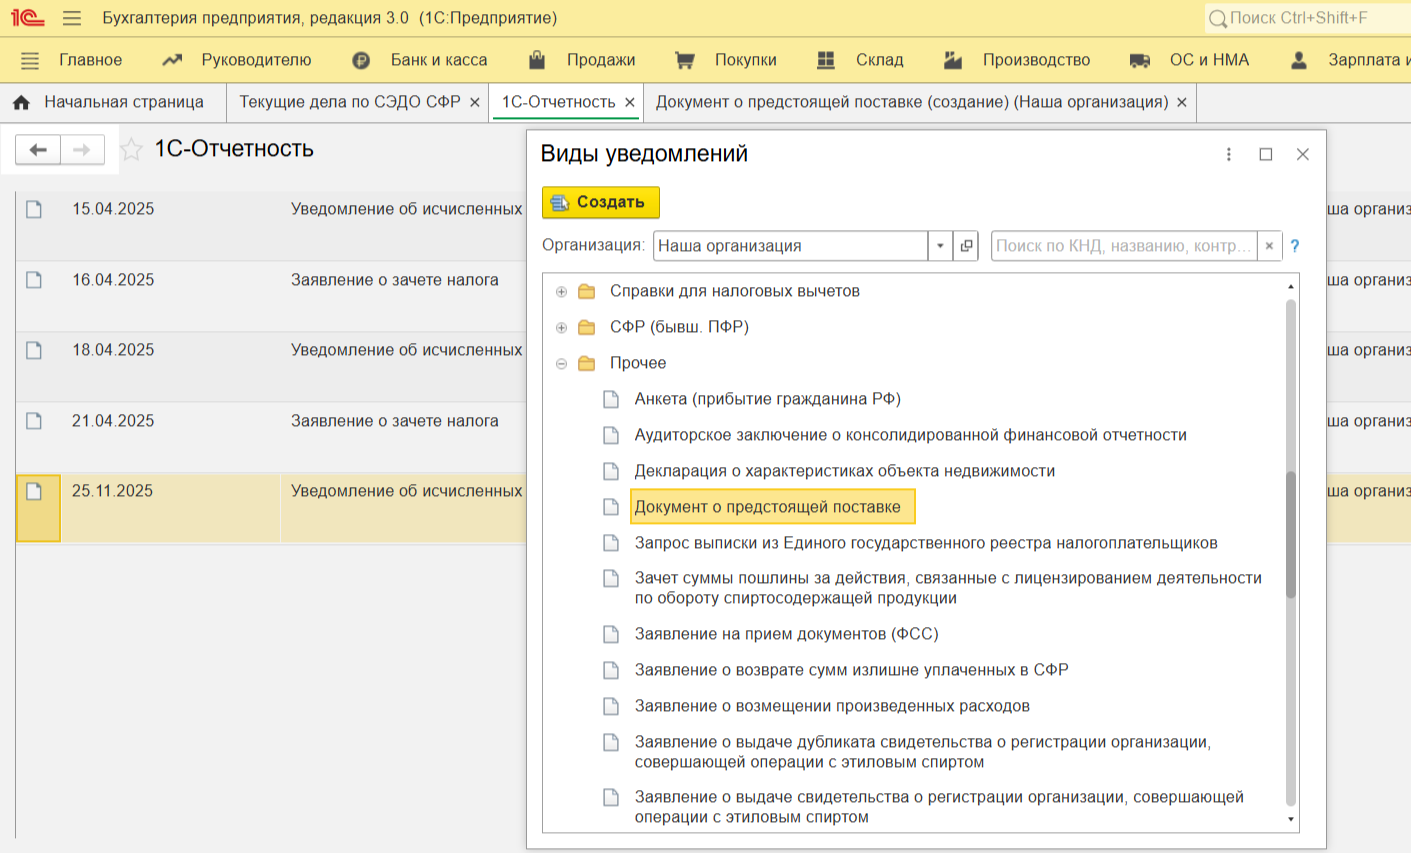Click the blue help question mark
The image size is (1411, 853).
1295,246
